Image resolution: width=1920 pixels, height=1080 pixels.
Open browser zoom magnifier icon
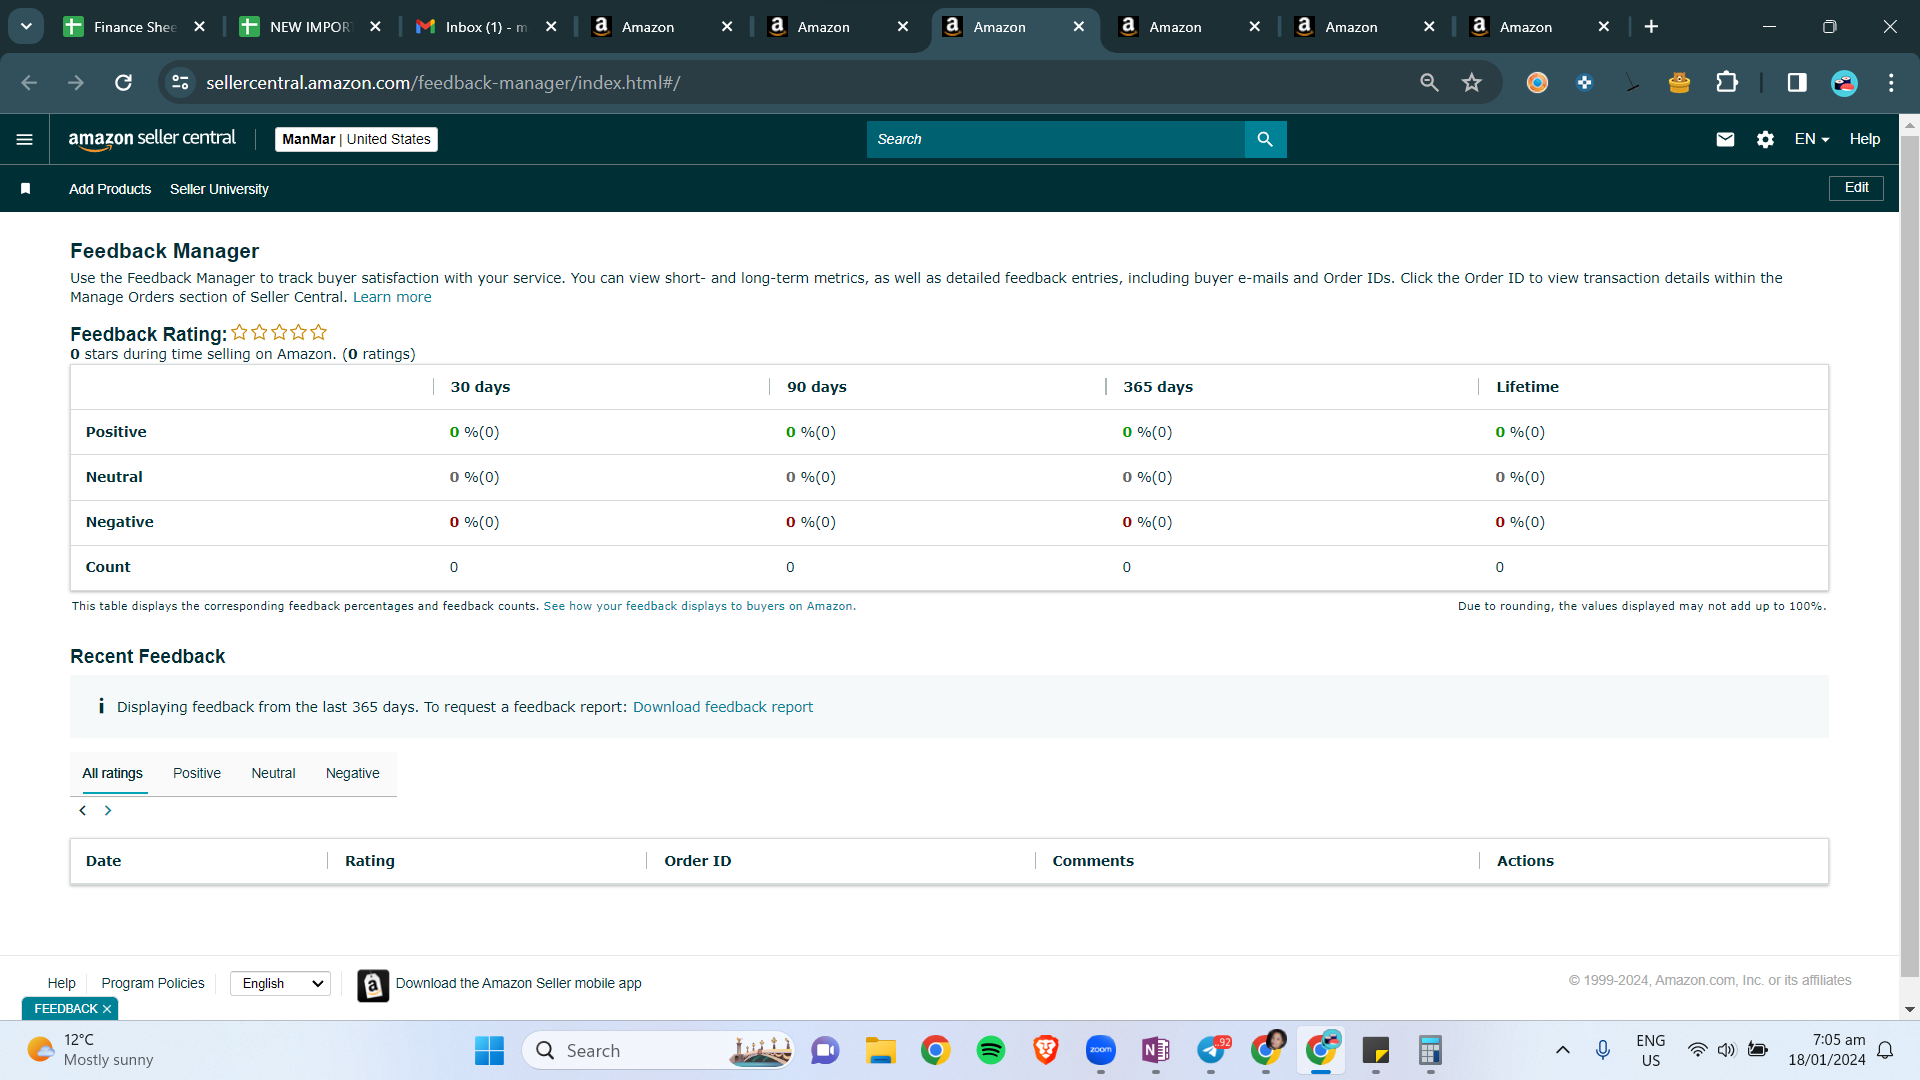point(1429,83)
